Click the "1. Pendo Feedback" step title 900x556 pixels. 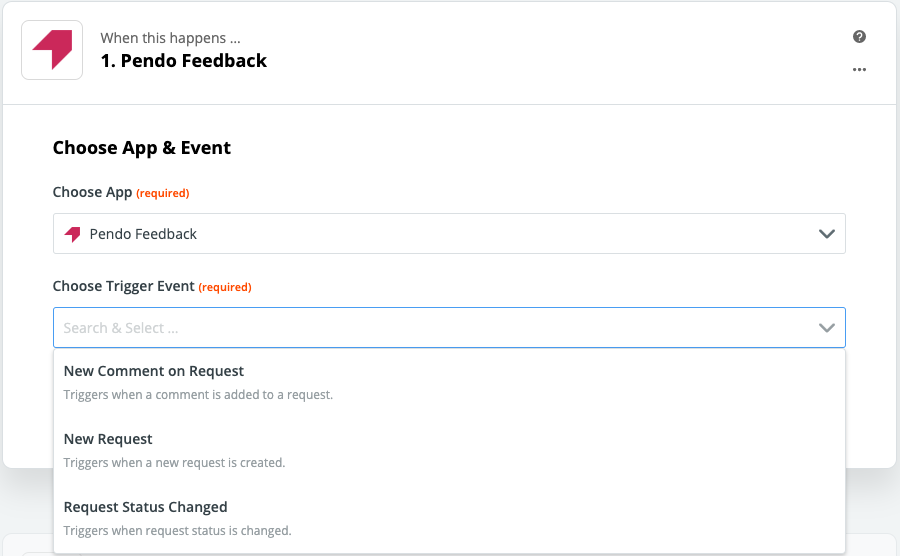coord(184,61)
